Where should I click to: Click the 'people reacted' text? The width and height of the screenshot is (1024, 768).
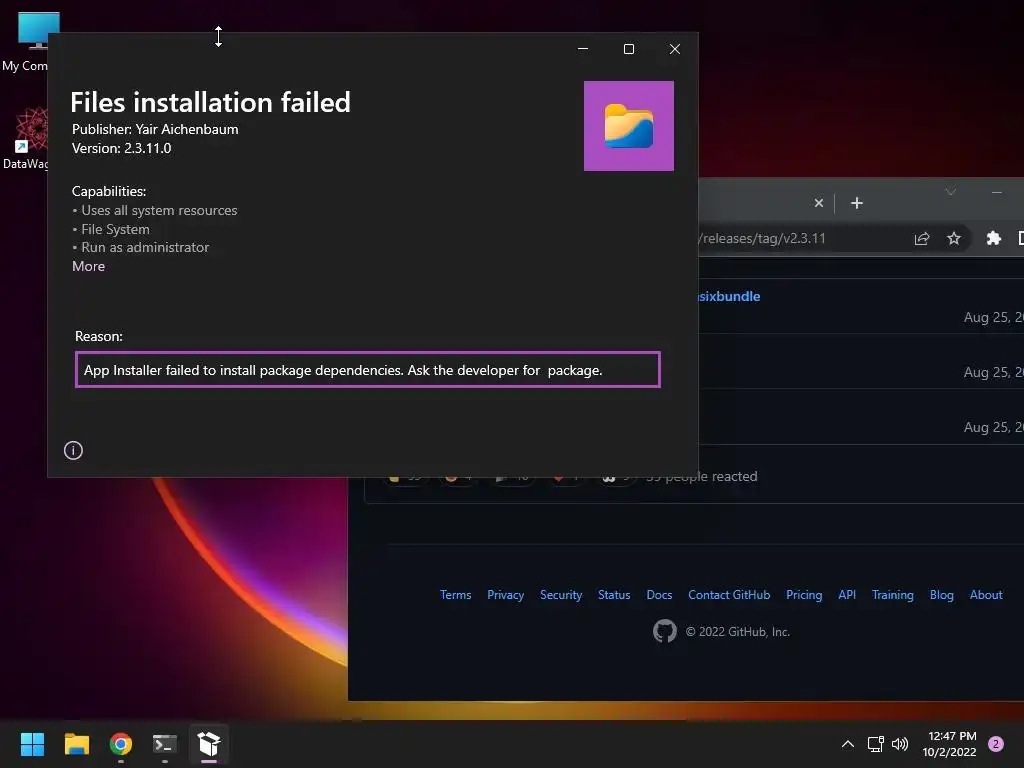coord(711,476)
